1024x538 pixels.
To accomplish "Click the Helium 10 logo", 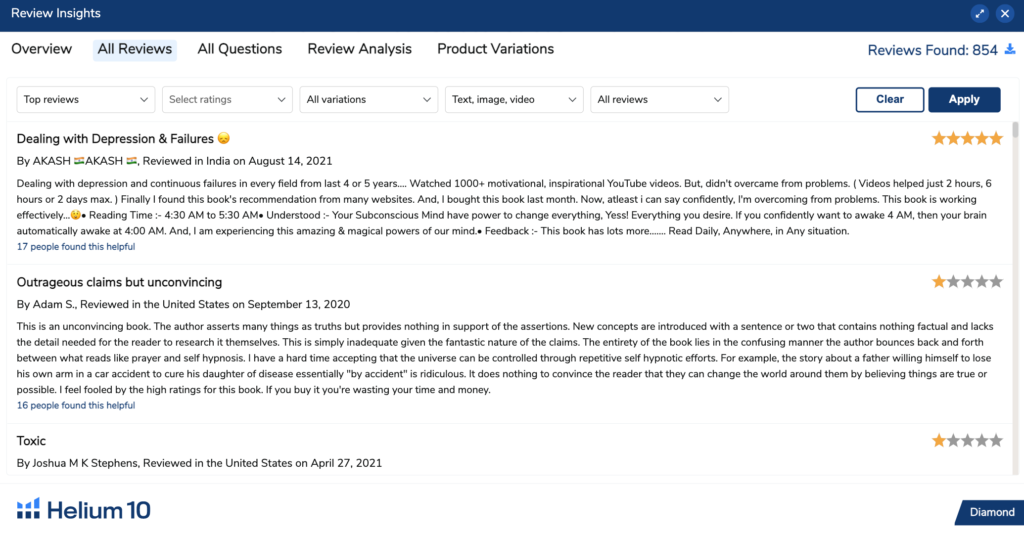I will [84, 510].
